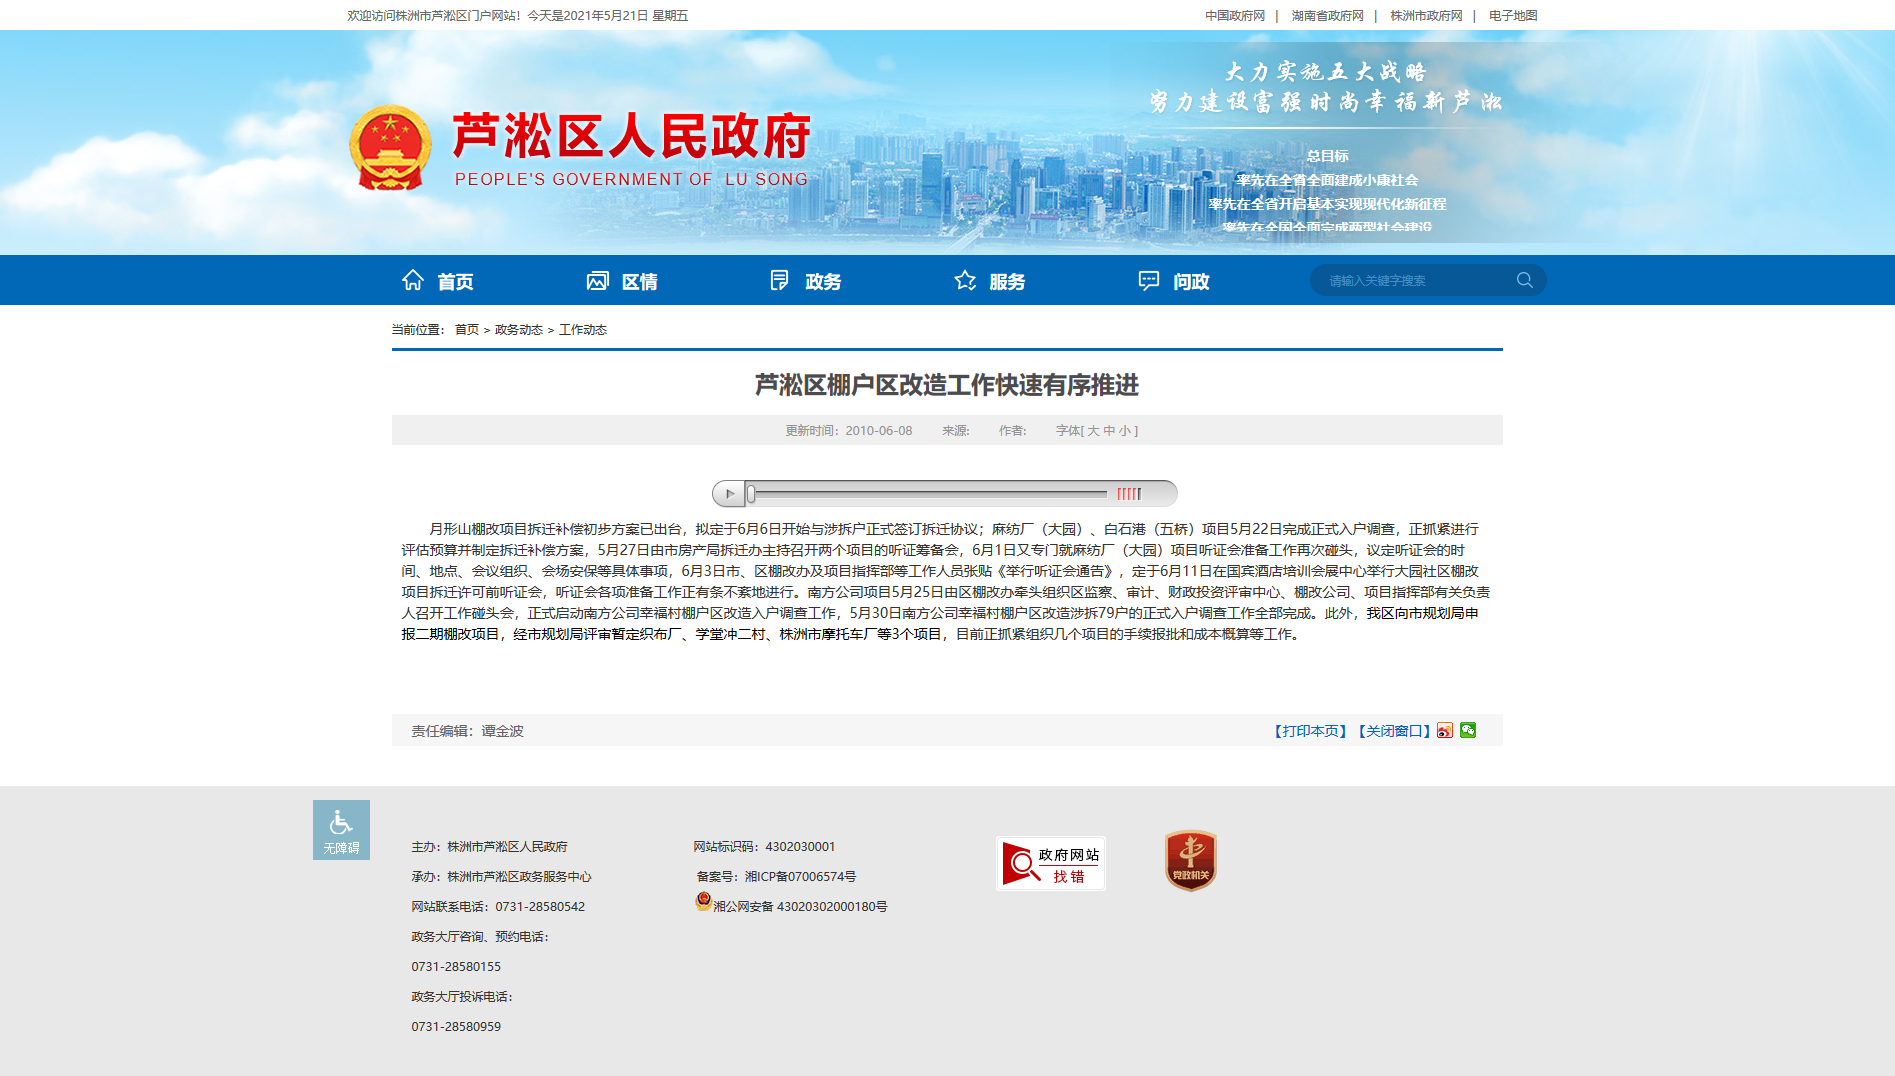Click 打印本页 print link
Viewport: 1895px width, 1076px height.
1310,731
